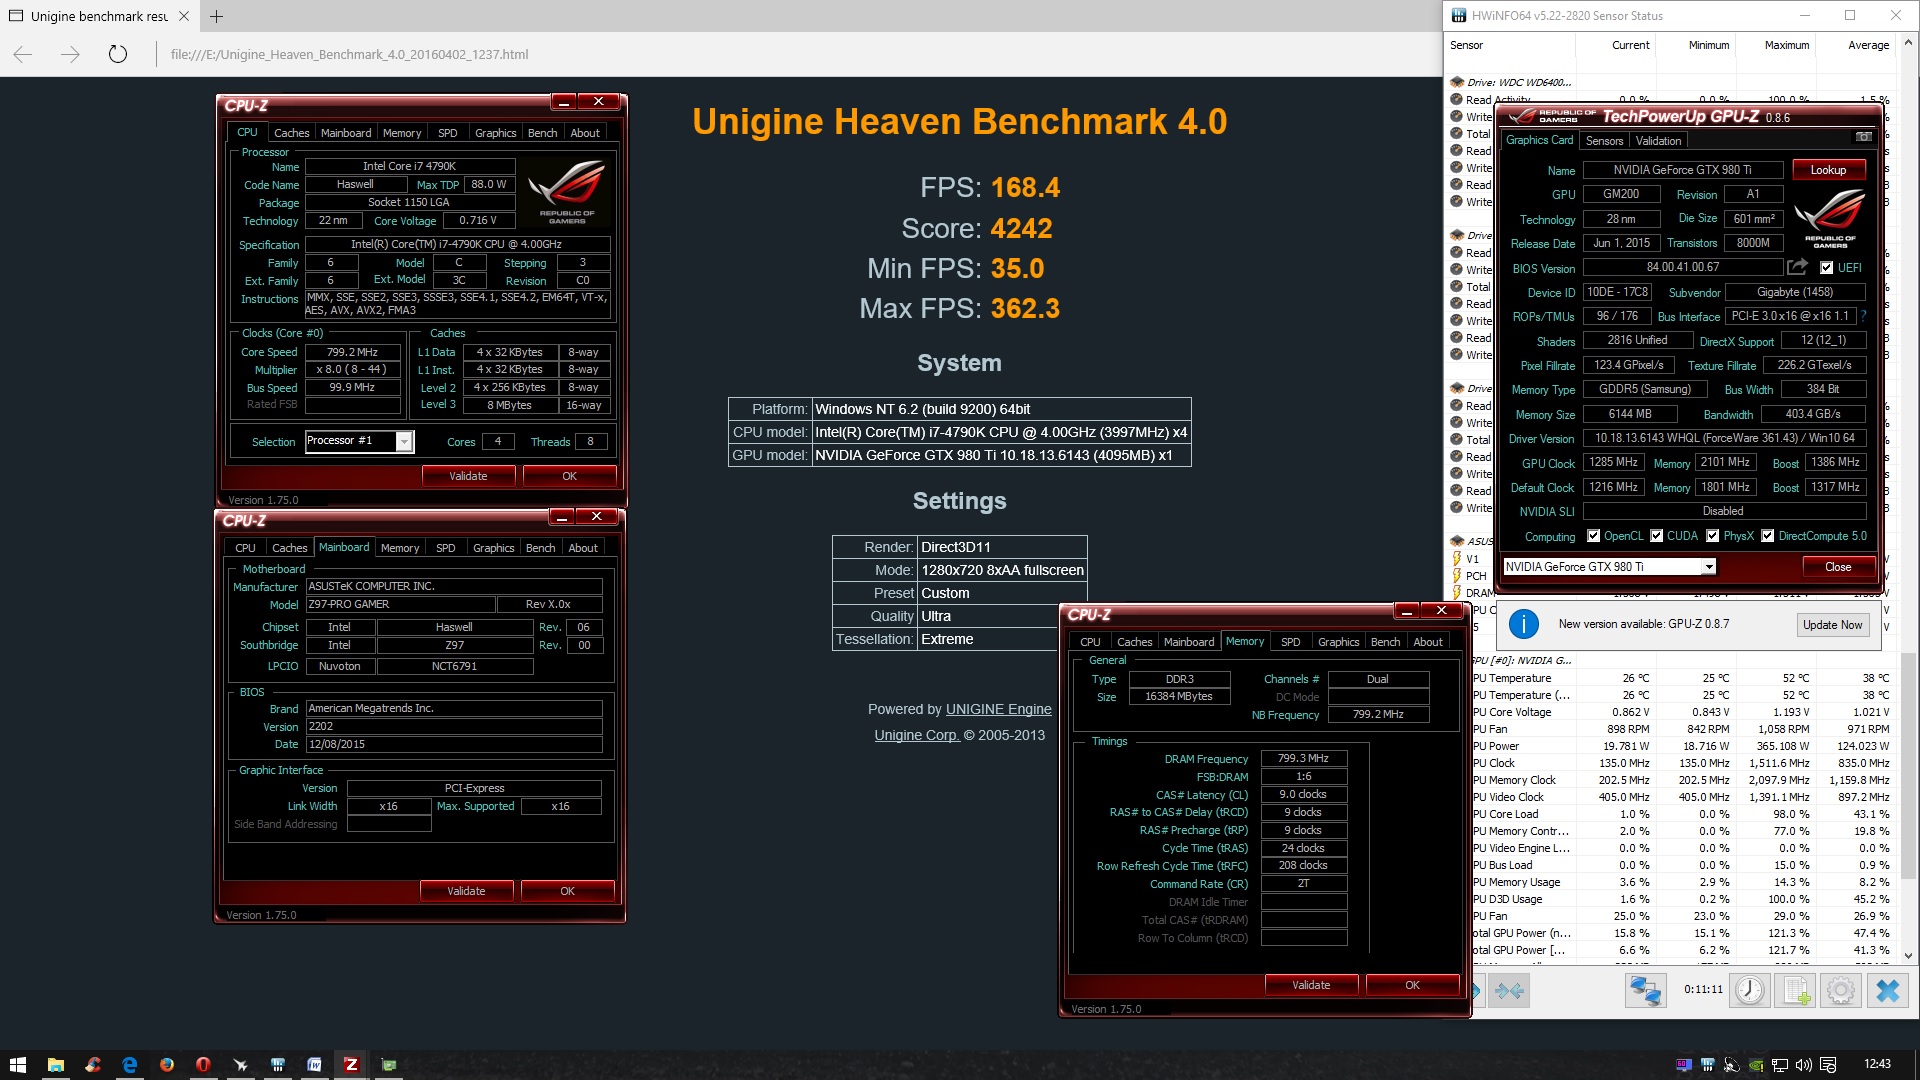Toggle the OpenCL checkbox
This screenshot has width=1920, height=1080.
(x=1594, y=536)
